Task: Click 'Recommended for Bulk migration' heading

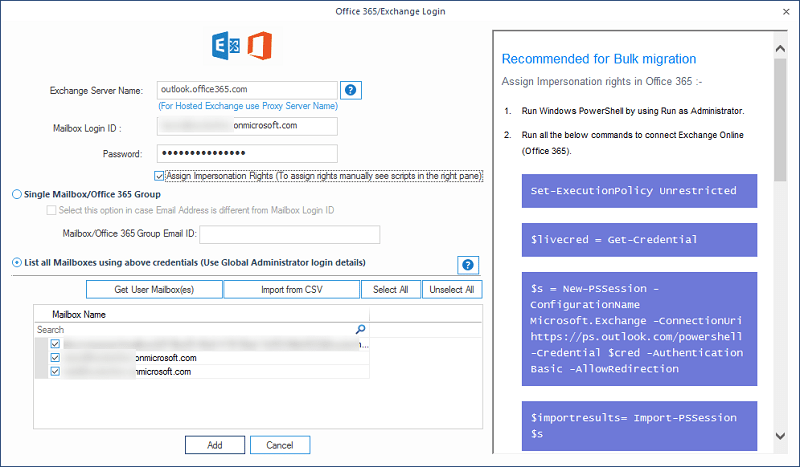Action: tap(599, 59)
